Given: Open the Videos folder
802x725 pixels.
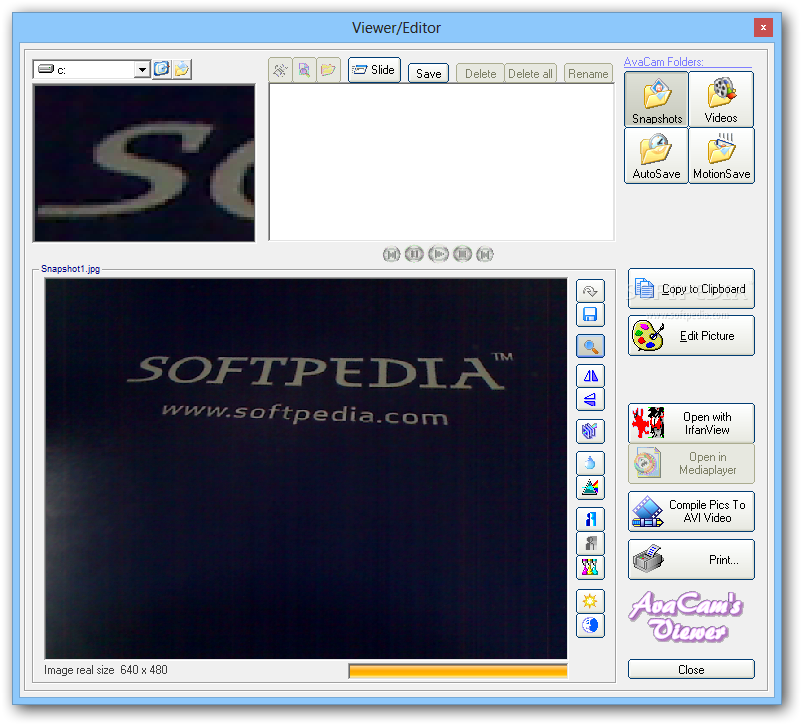Looking at the screenshot, I should [x=721, y=99].
